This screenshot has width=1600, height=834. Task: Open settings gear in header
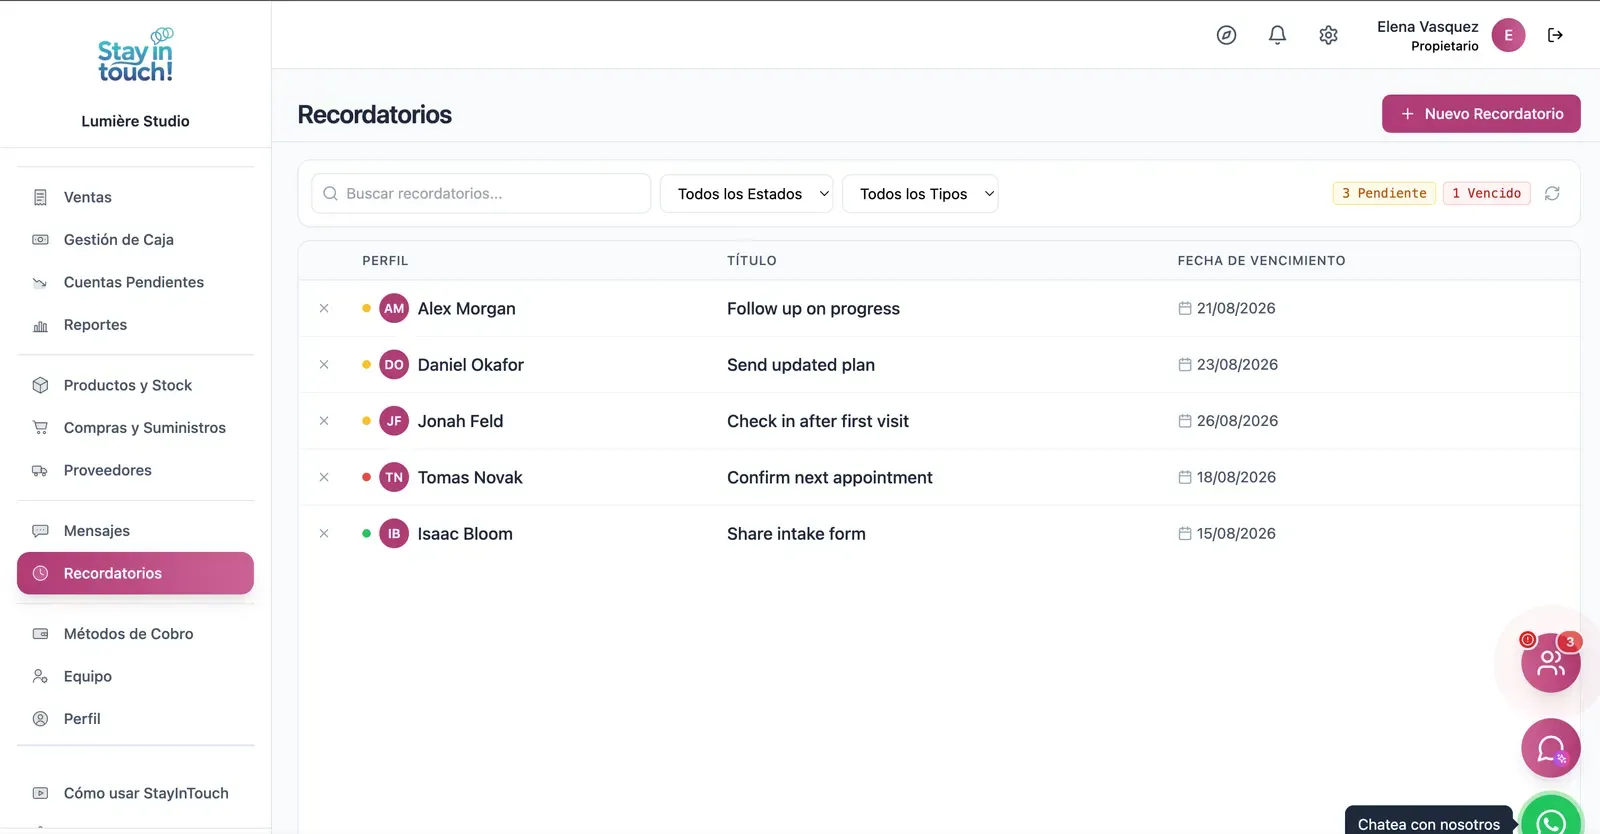coord(1328,35)
